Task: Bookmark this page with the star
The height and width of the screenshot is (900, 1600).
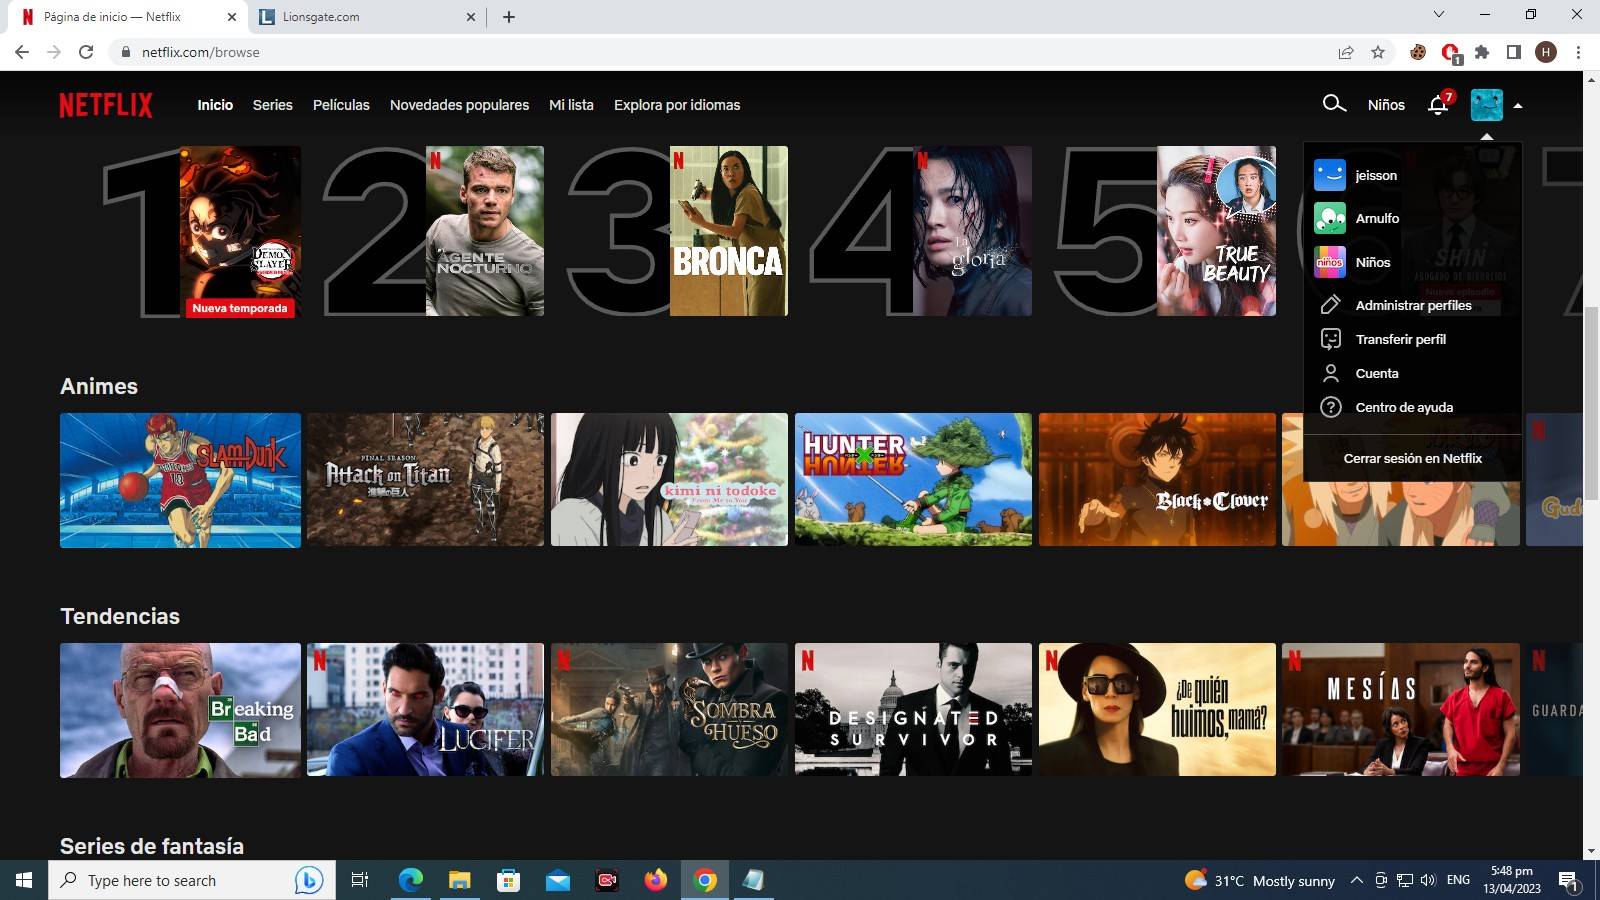Action: pos(1378,52)
